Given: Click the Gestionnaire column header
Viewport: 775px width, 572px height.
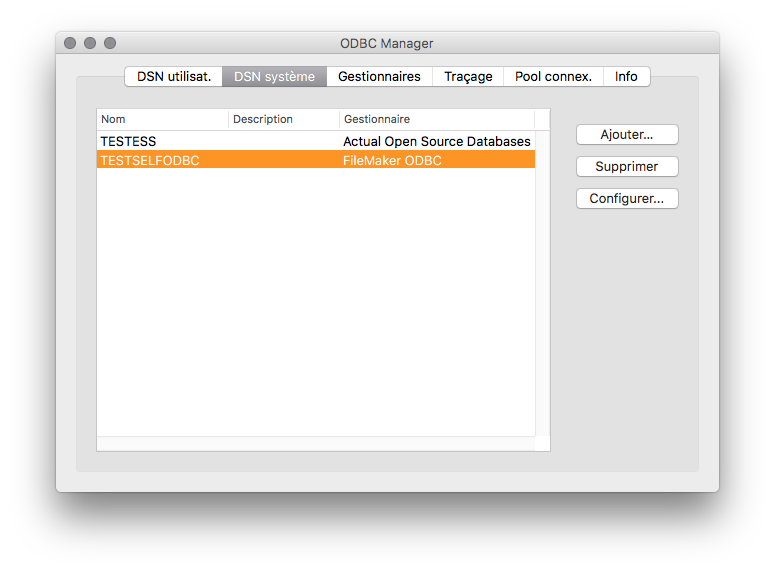Looking at the screenshot, I should (x=437, y=119).
